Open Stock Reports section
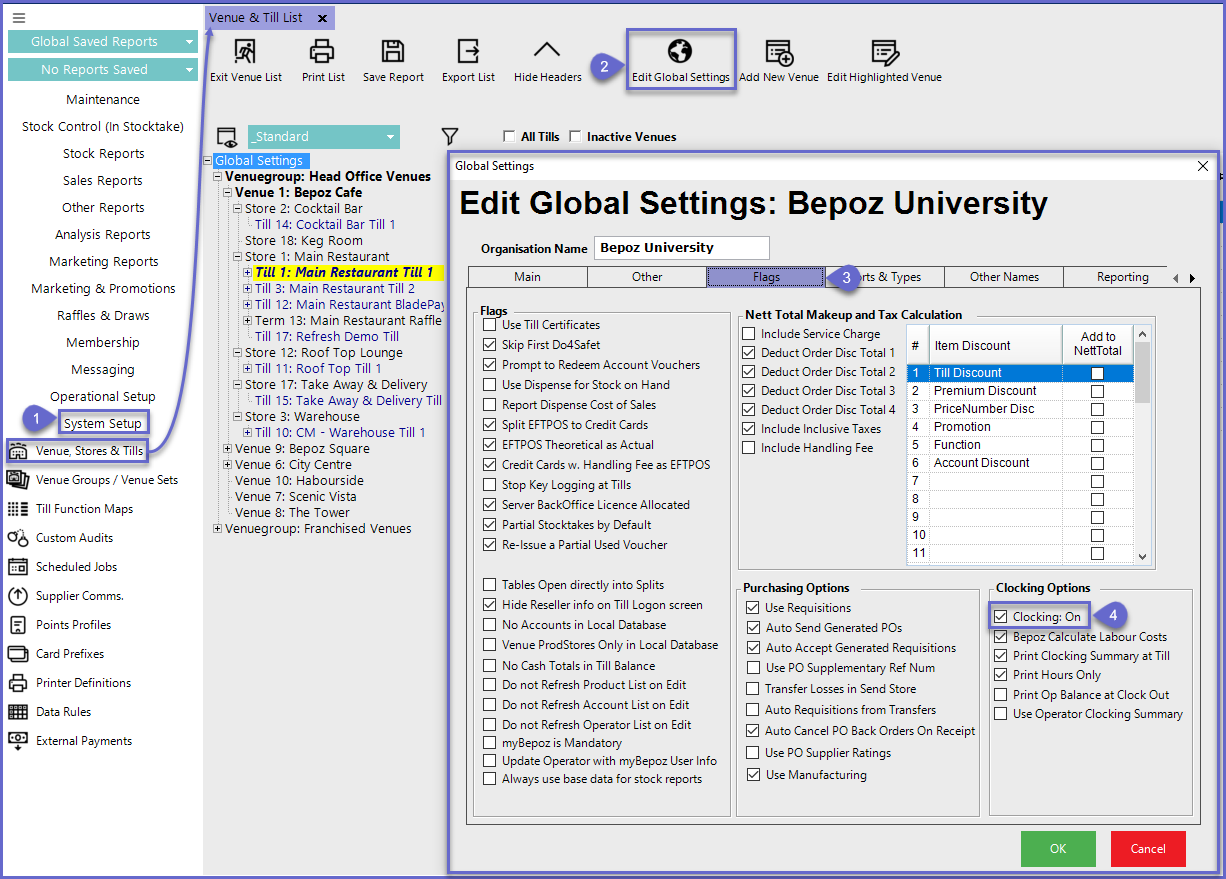Viewport: 1226px width, 879px height. [103, 154]
